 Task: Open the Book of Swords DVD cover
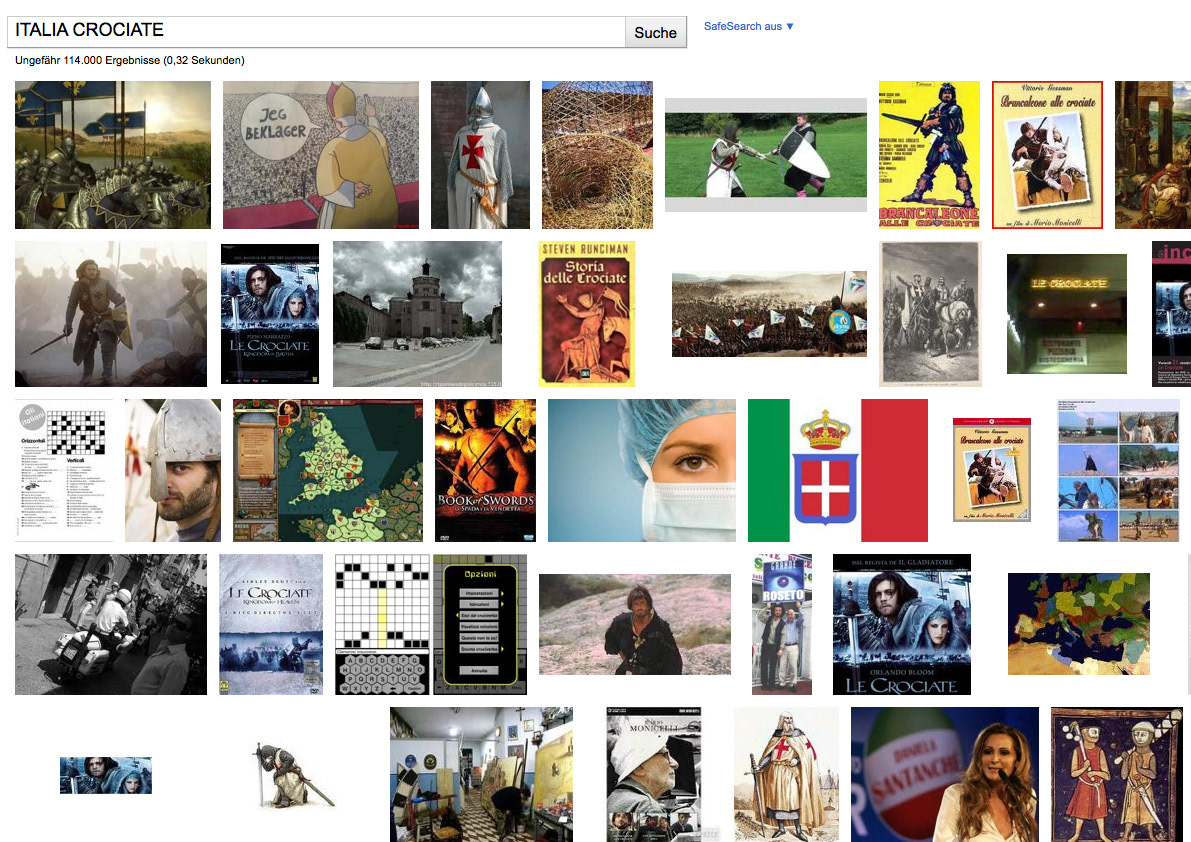pyautogui.click(x=485, y=470)
